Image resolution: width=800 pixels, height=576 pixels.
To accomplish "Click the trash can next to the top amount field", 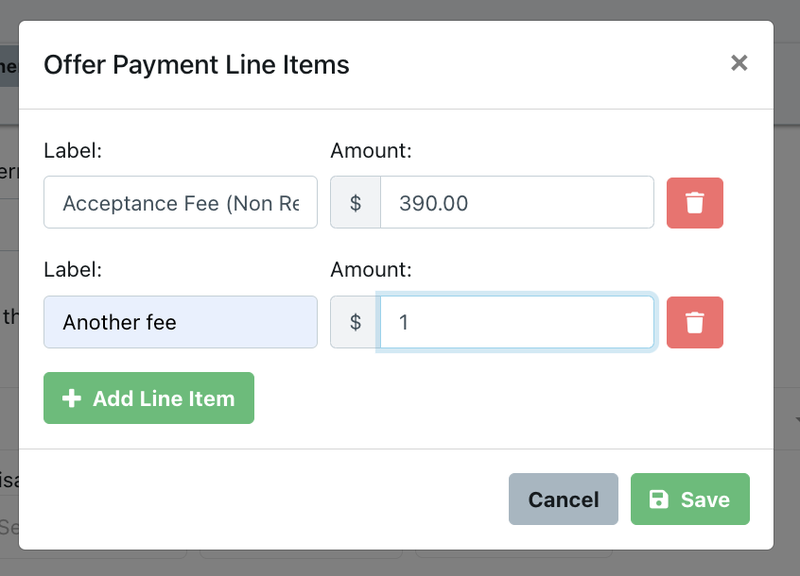I will click(x=694, y=203).
